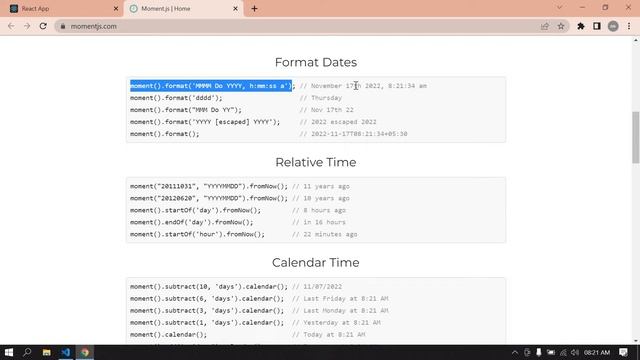This screenshot has height=360, width=640.
Task: Click the Format Dates heading
Action: point(316,62)
